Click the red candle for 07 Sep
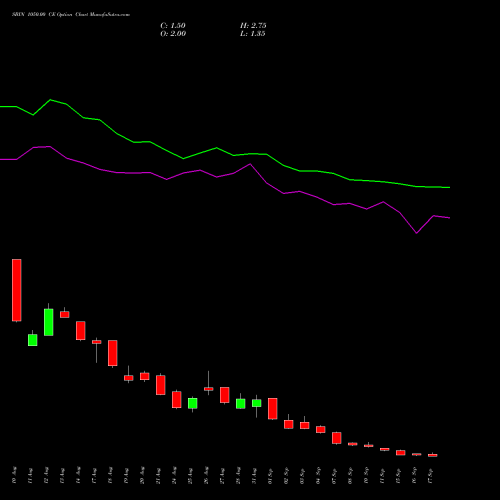 (x=337, y=438)
